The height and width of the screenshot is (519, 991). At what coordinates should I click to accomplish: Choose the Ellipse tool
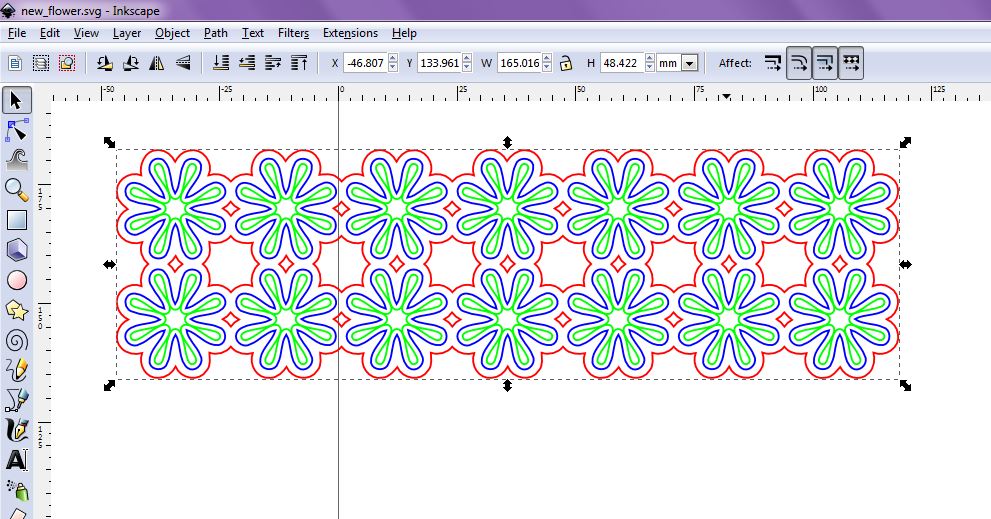click(x=17, y=280)
